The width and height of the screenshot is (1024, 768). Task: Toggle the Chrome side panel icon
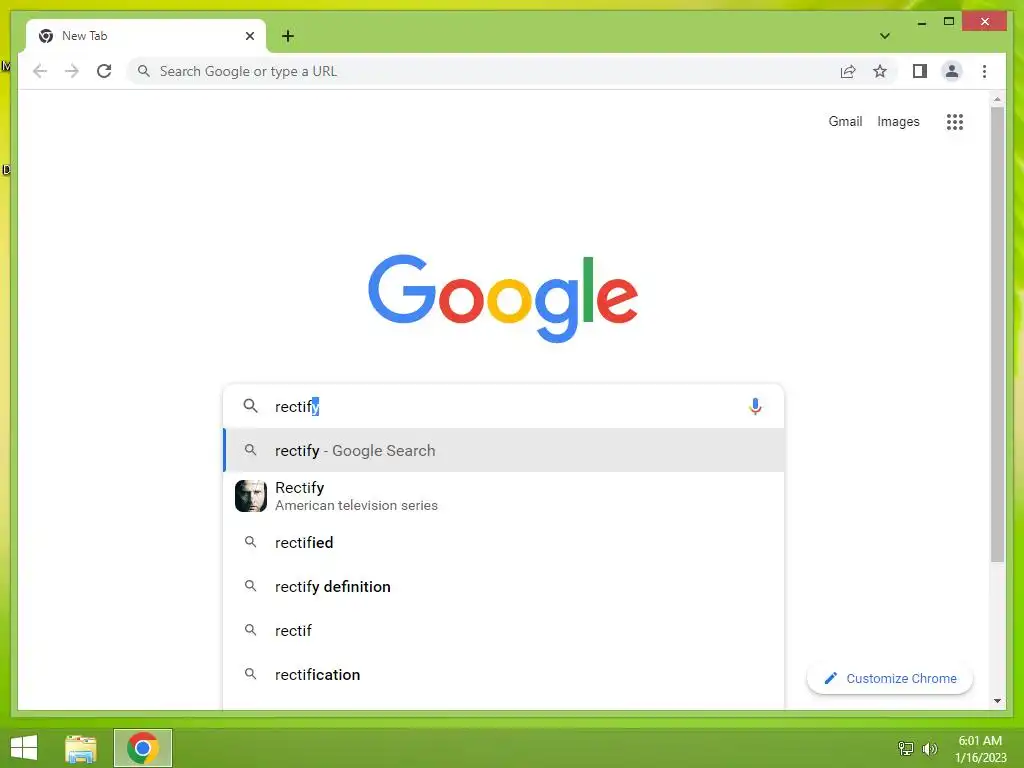920,71
